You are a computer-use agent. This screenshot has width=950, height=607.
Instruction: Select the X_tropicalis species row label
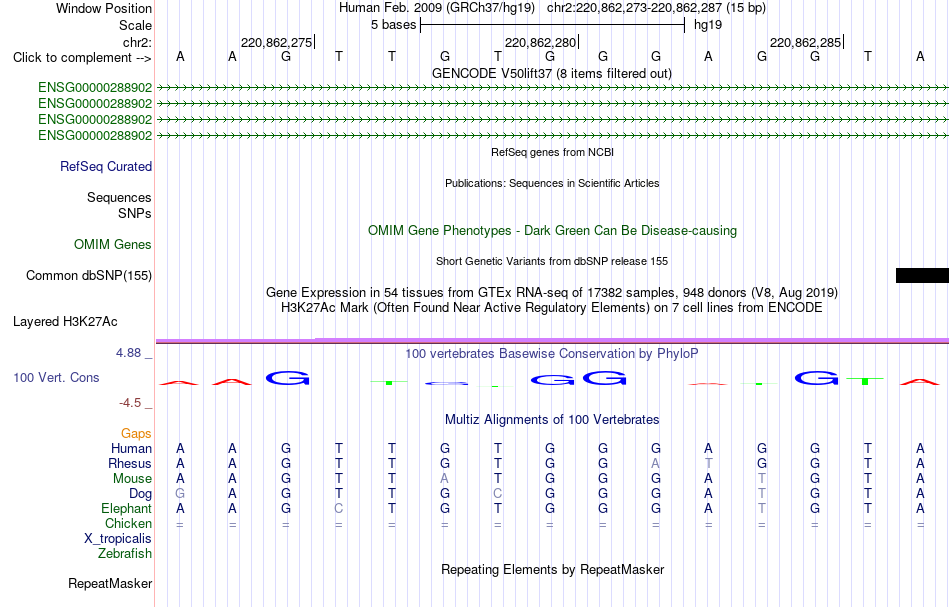[x=118, y=539]
